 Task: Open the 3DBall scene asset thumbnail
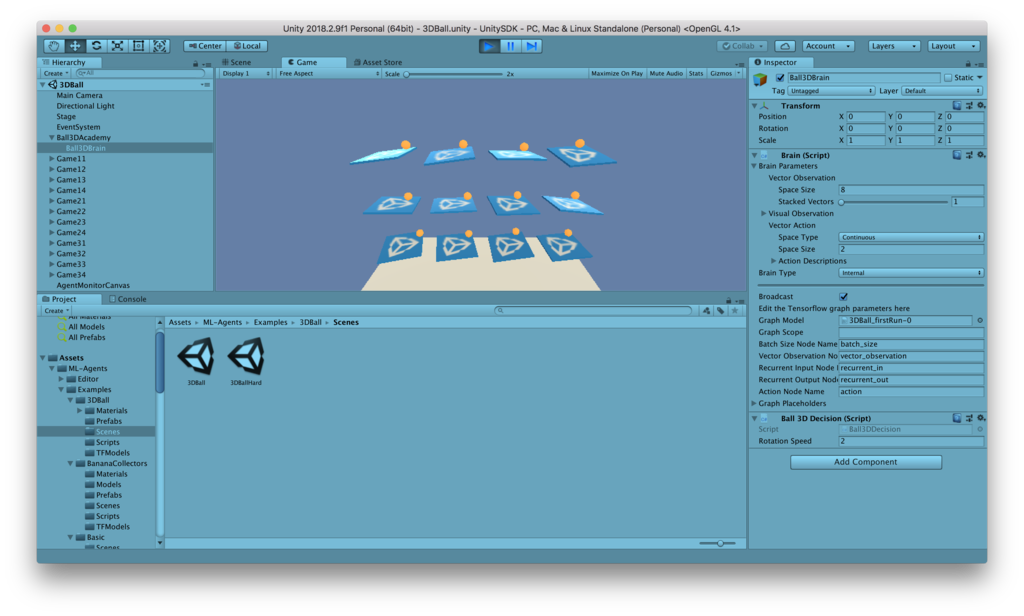click(196, 356)
